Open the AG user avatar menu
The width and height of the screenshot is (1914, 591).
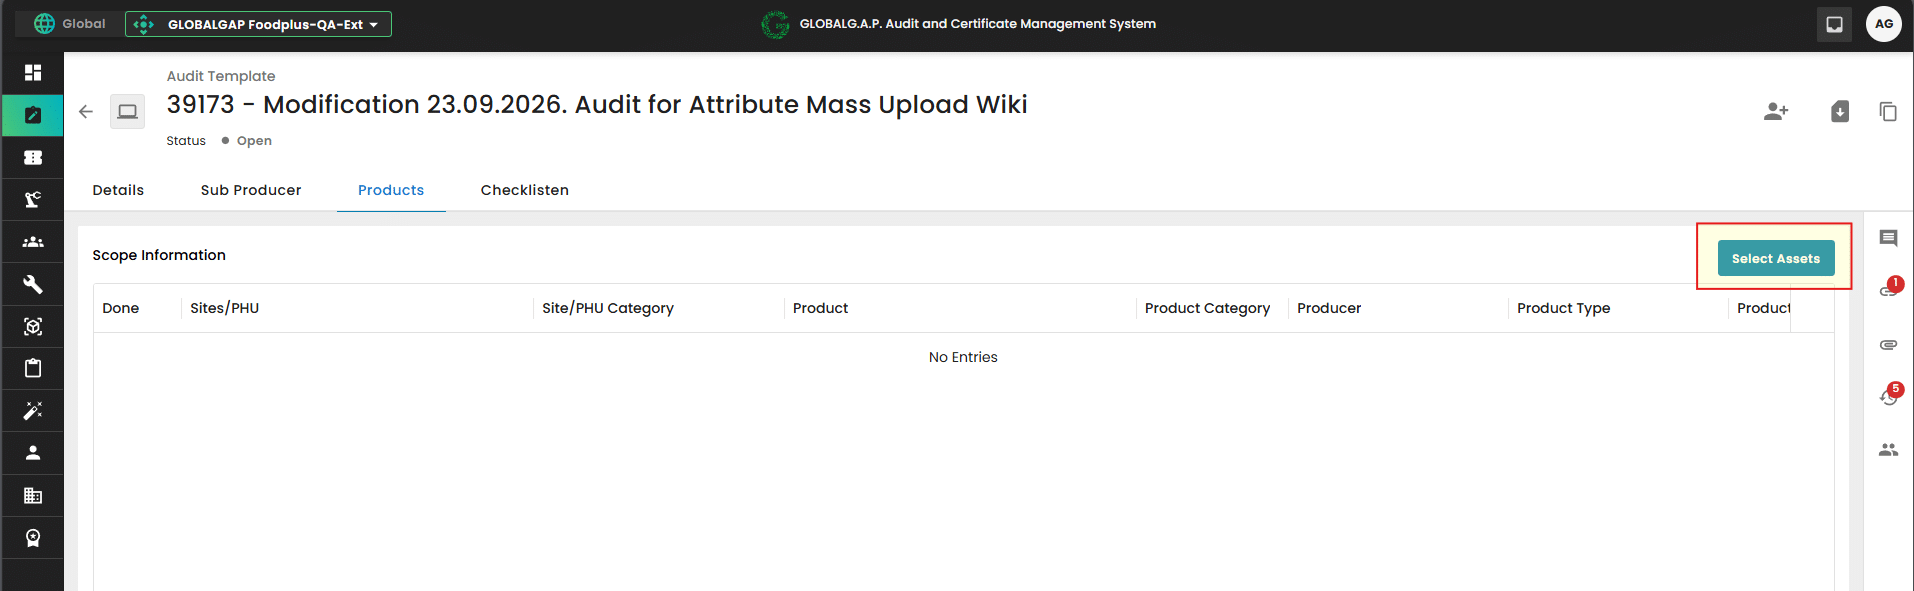[x=1884, y=24]
